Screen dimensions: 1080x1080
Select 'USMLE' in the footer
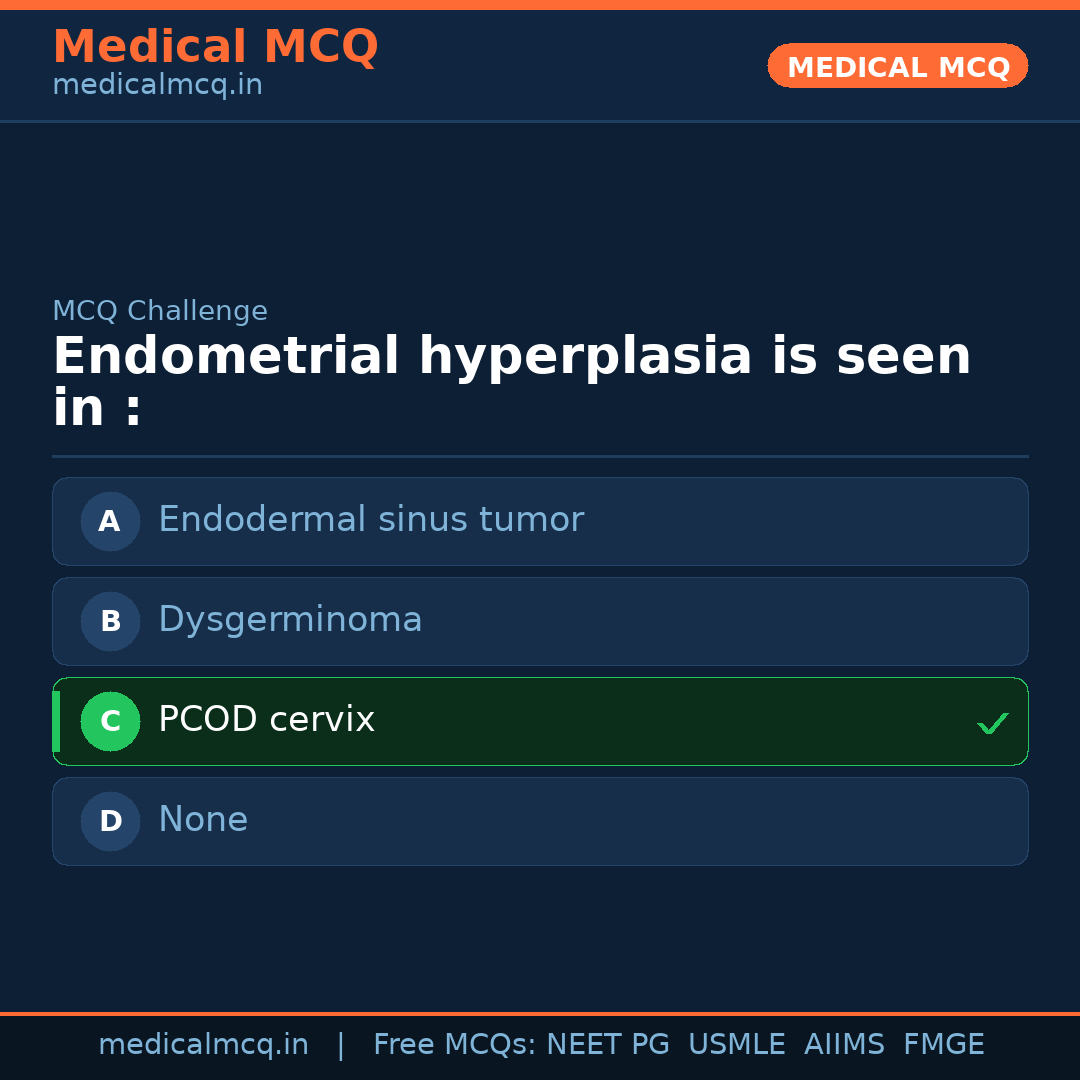coord(736,1045)
